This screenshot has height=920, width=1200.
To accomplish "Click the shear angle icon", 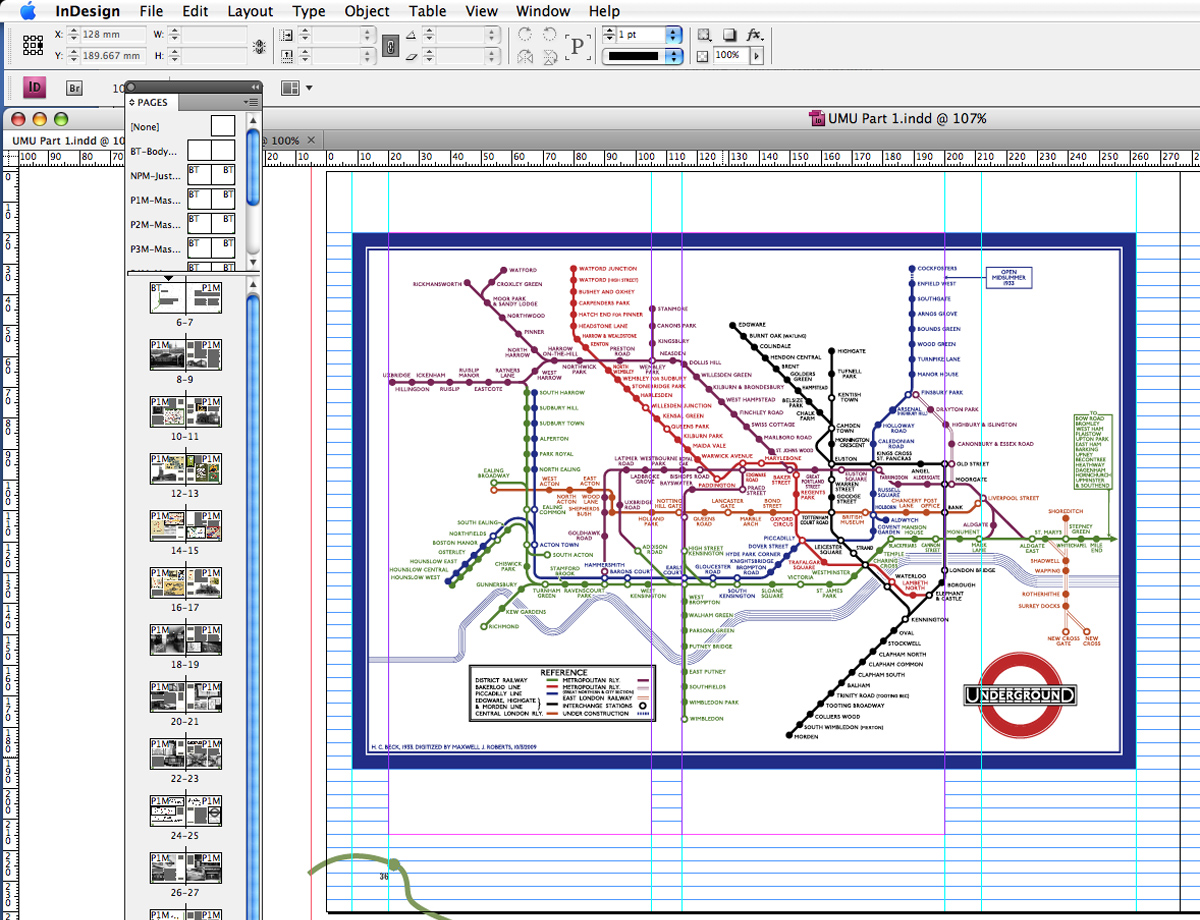I will pyautogui.click(x=411, y=56).
